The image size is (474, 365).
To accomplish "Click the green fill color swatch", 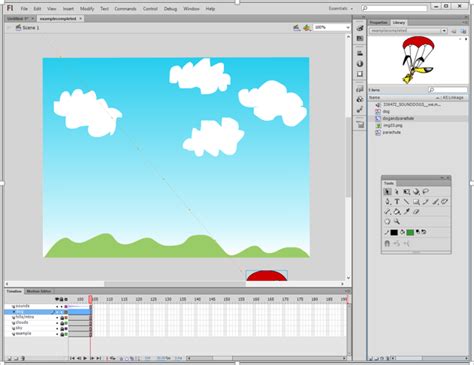I will click(410, 232).
